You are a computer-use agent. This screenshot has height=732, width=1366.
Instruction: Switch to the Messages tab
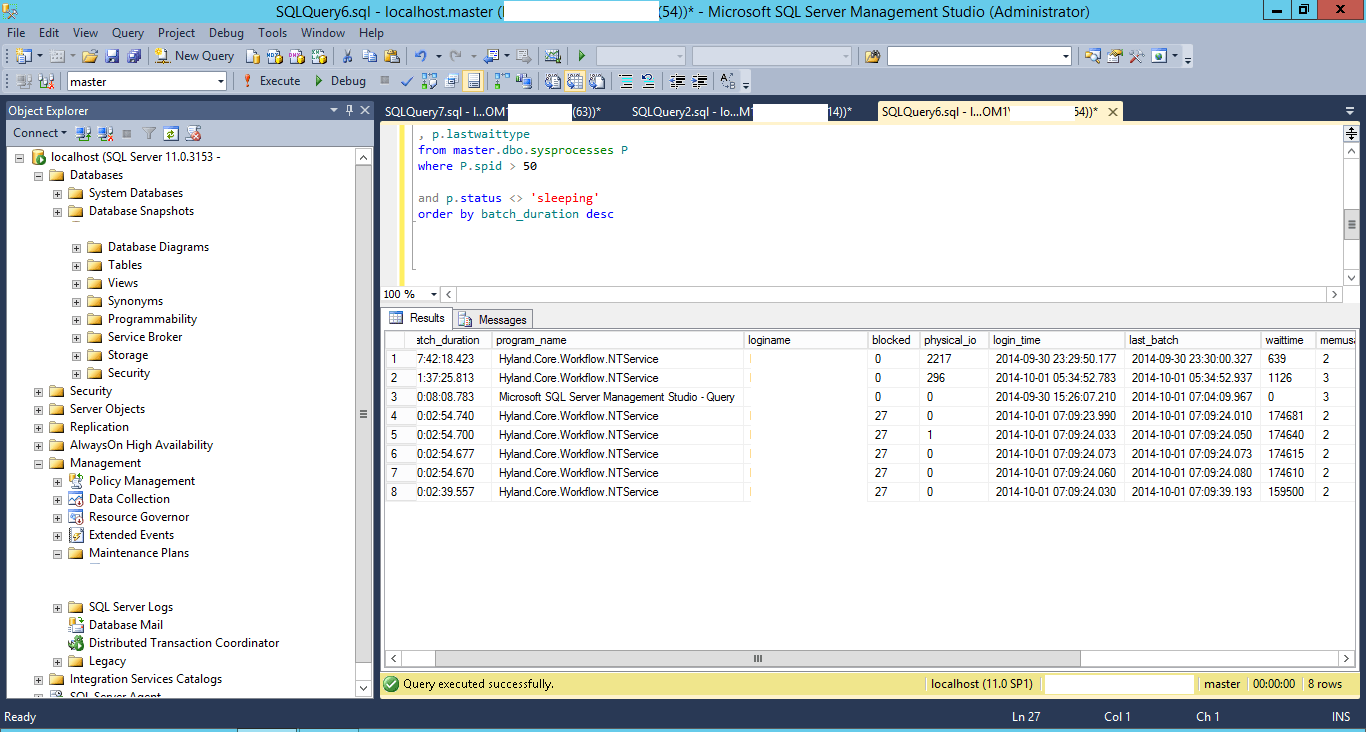pyautogui.click(x=494, y=319)
